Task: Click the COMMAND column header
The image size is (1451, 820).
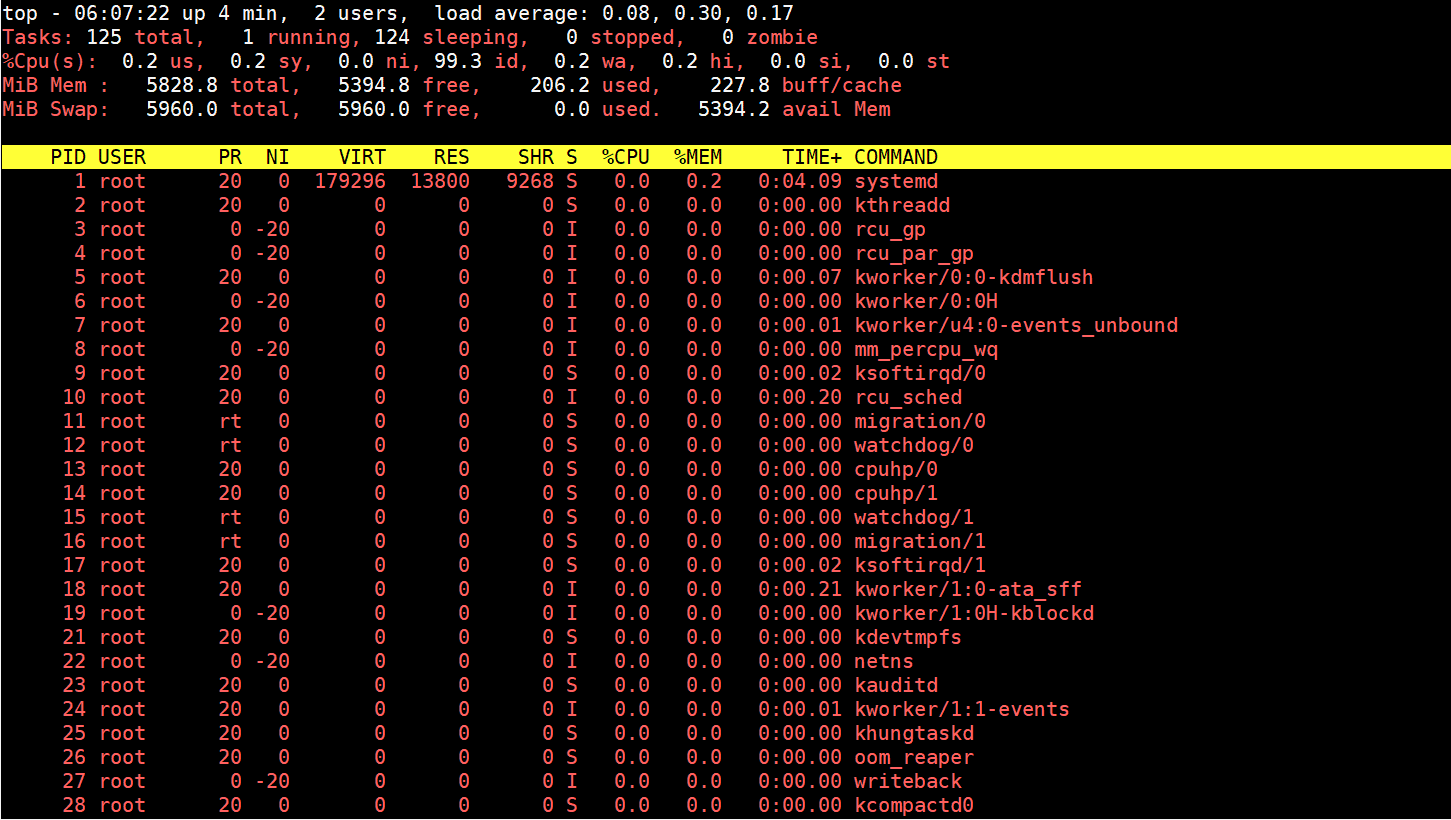Action: (896, 157)
